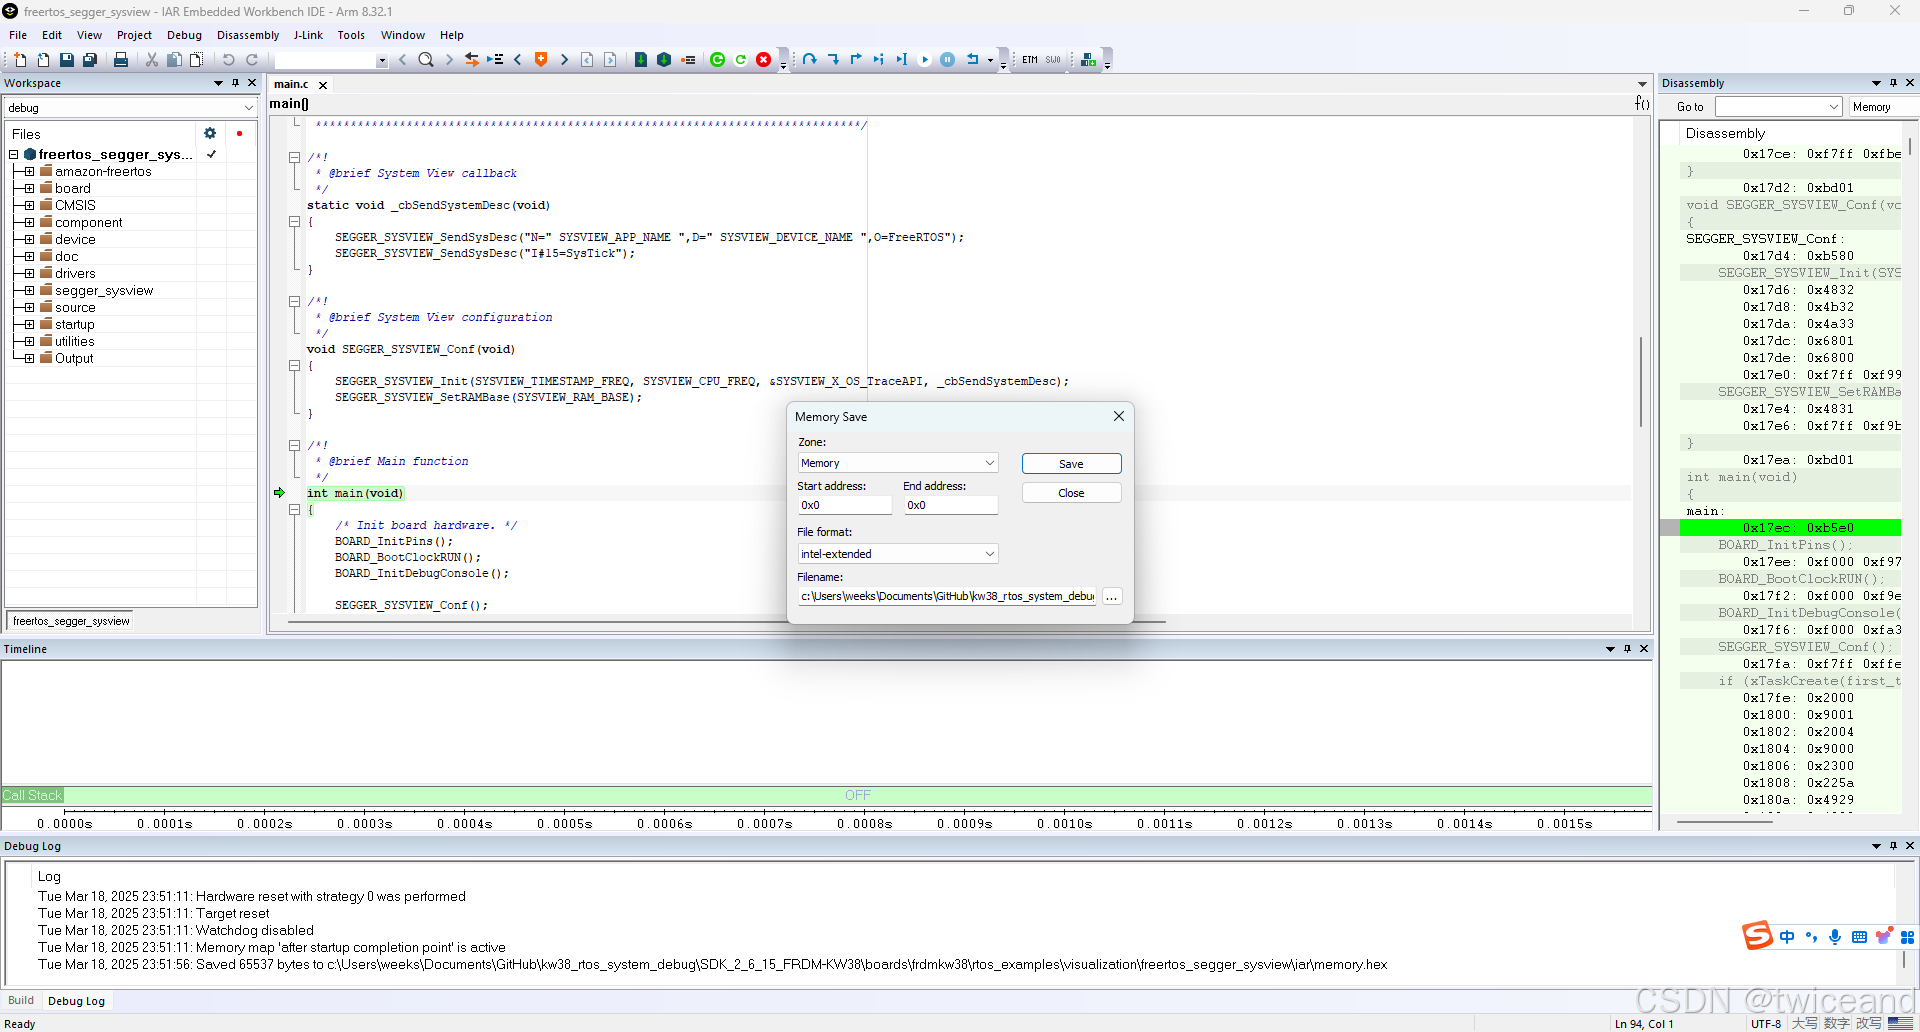Start execution with the Go icon
This screenshot has height=1032, width=1920.
(x=925, y=60)
